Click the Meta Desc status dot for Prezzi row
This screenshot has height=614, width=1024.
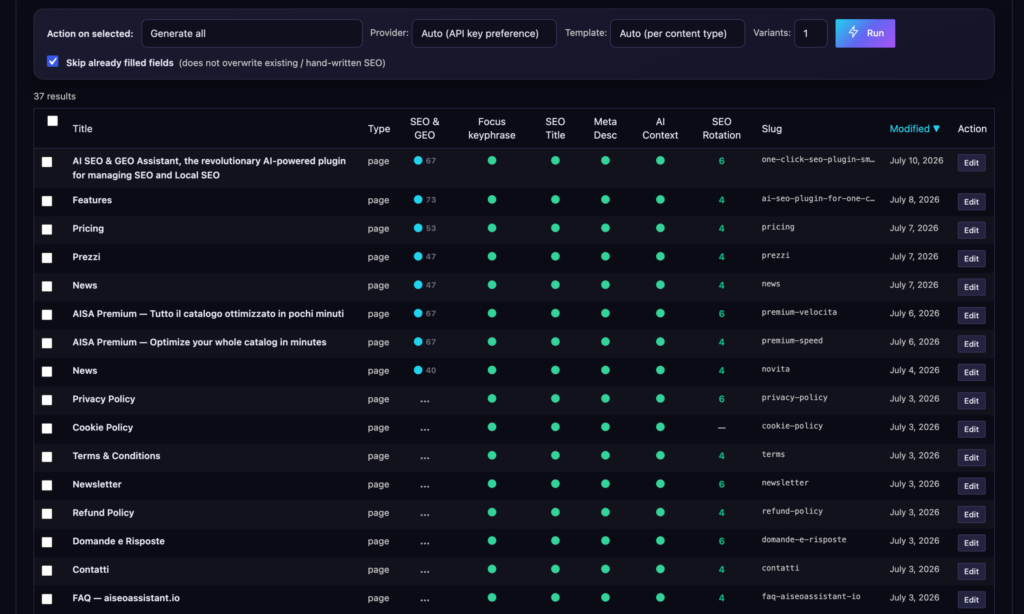coord(605,257)
